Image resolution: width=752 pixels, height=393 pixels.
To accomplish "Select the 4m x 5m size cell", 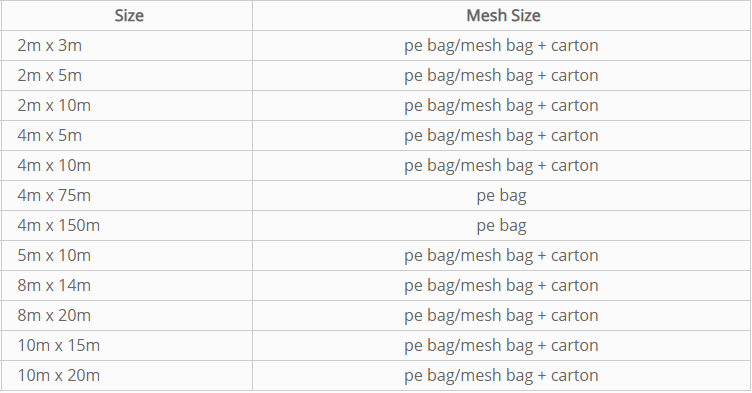I will 127,136.
